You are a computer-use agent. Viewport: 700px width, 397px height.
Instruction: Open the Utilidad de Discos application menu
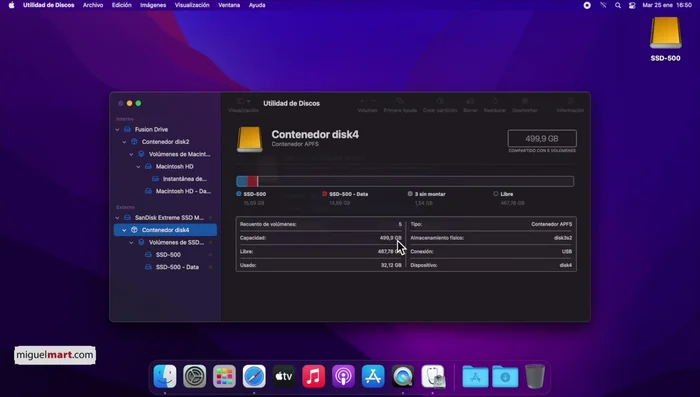coord(49,5)
